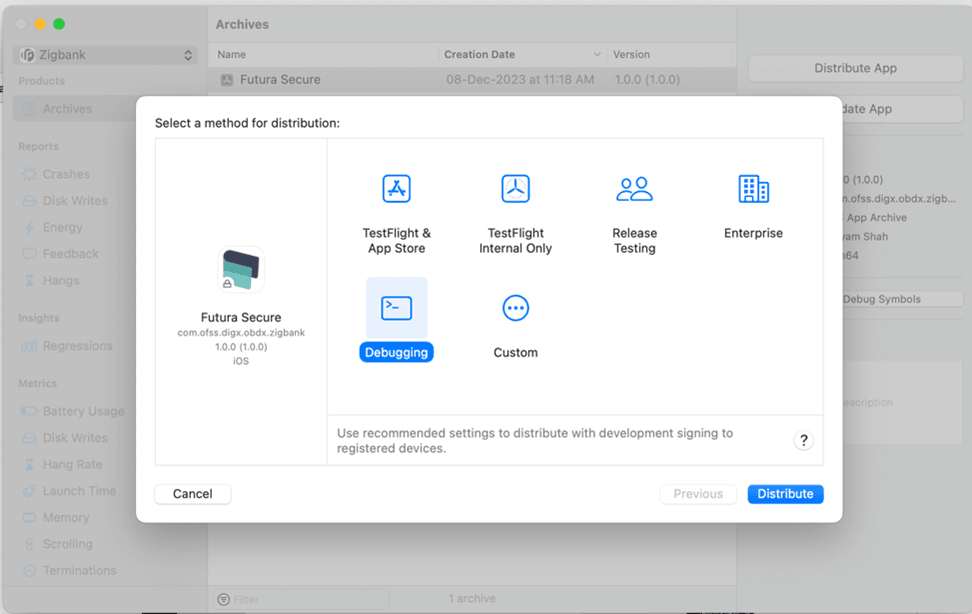The width and height of the screenshot is (972, 614).
Task: Click the green zoom window button
Action: pos(59,24)
